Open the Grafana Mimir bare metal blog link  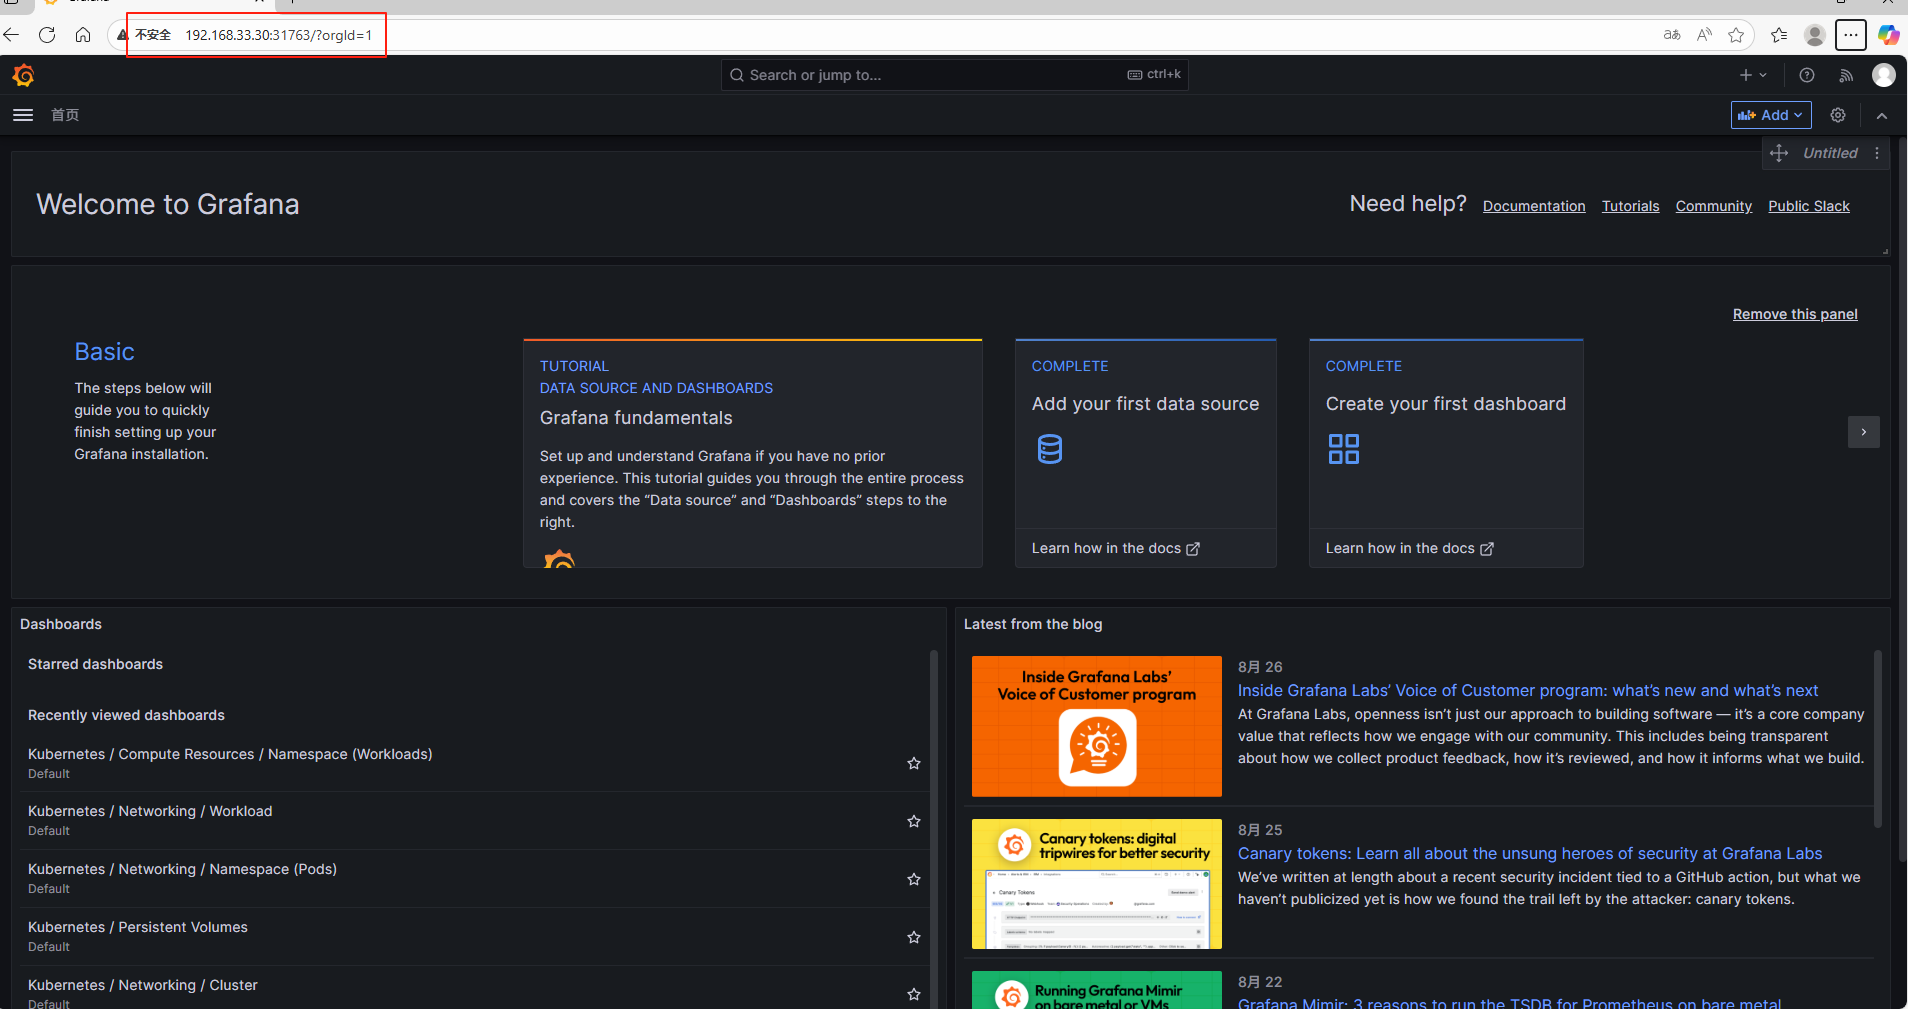(x=1509, y=1002)
